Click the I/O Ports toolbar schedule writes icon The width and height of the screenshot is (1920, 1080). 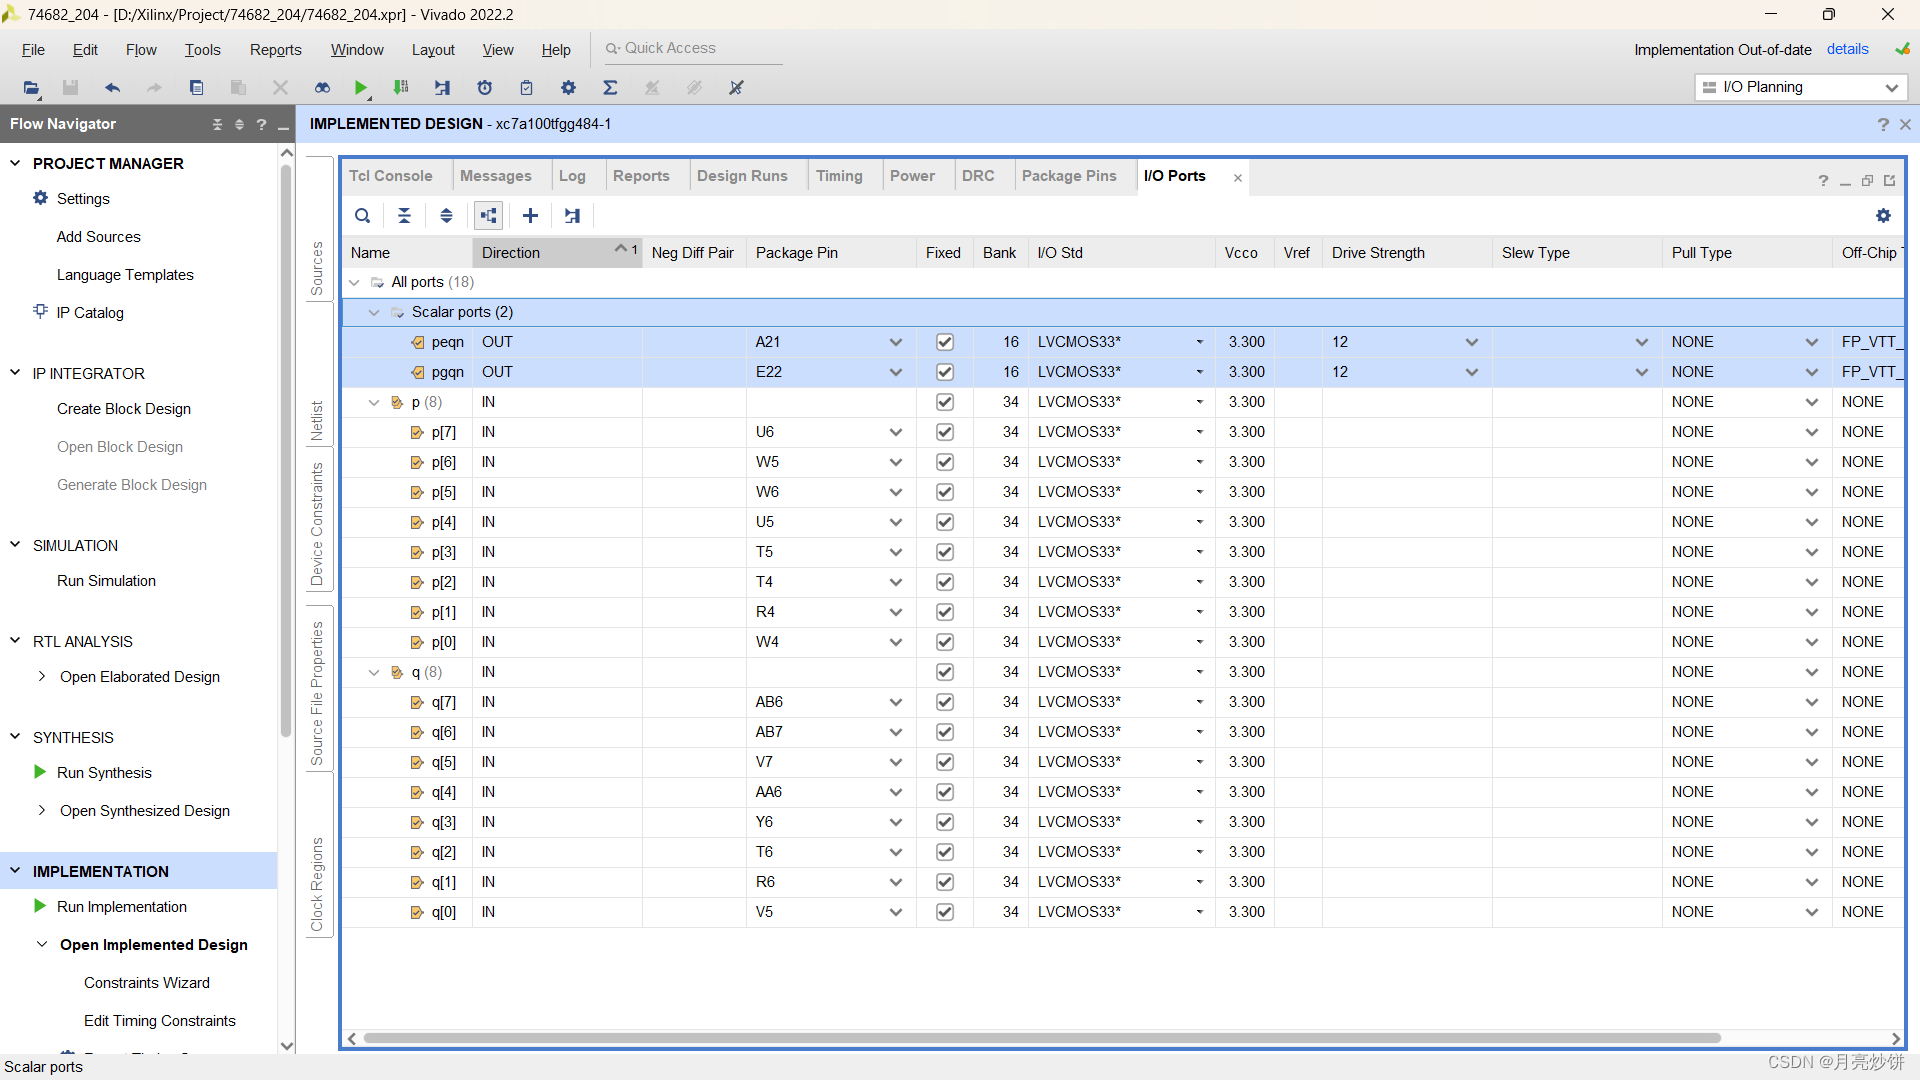(572, 215)
